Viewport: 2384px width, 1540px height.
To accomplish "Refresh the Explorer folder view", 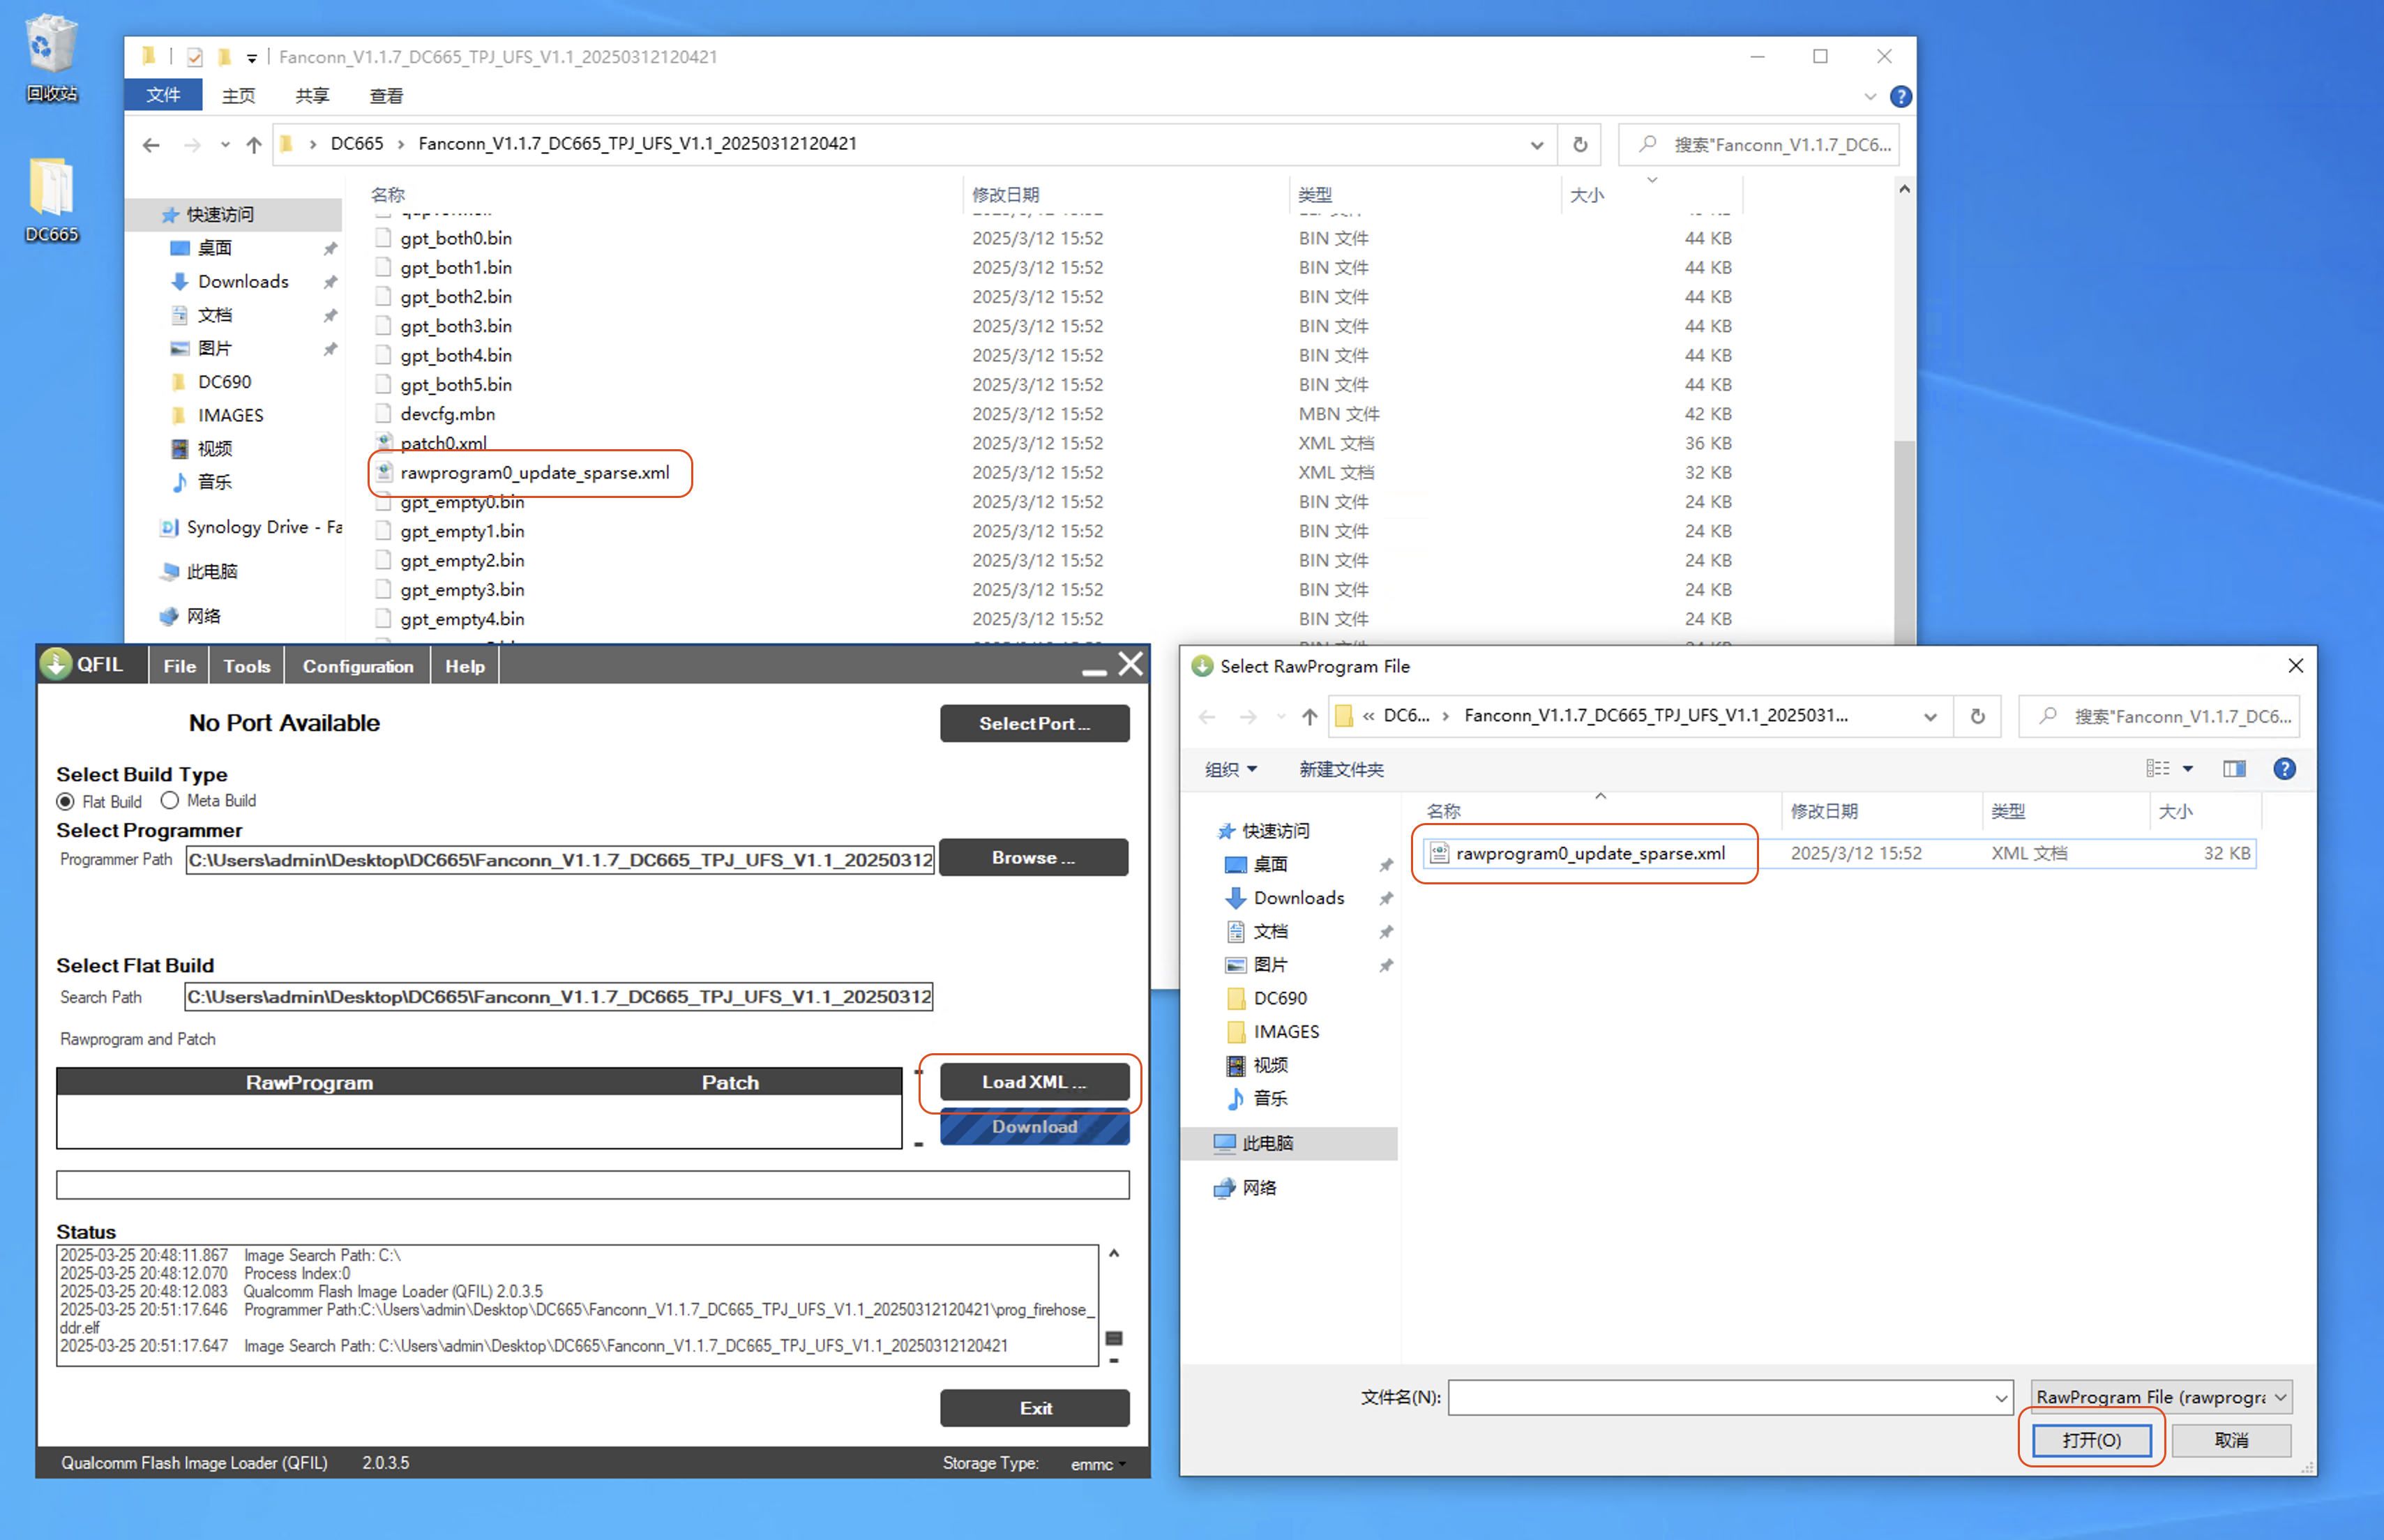I will pyautogui.click(x=1579, y=144).
